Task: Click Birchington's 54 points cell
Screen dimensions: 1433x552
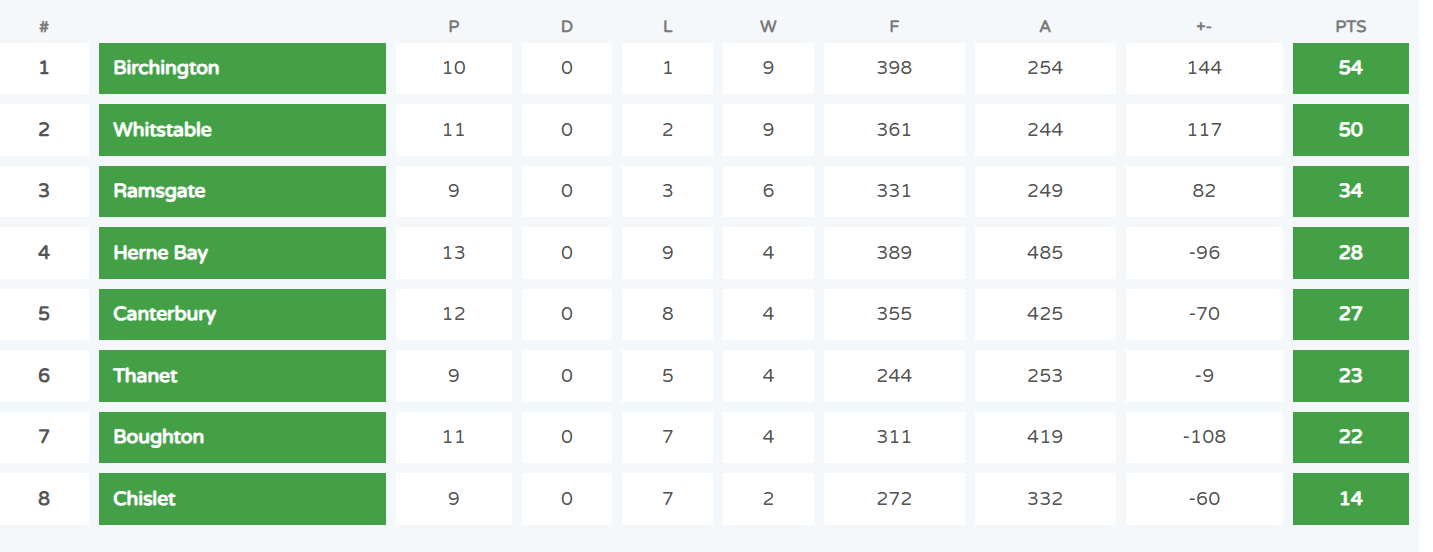Action: click(x=1351, y=68)
